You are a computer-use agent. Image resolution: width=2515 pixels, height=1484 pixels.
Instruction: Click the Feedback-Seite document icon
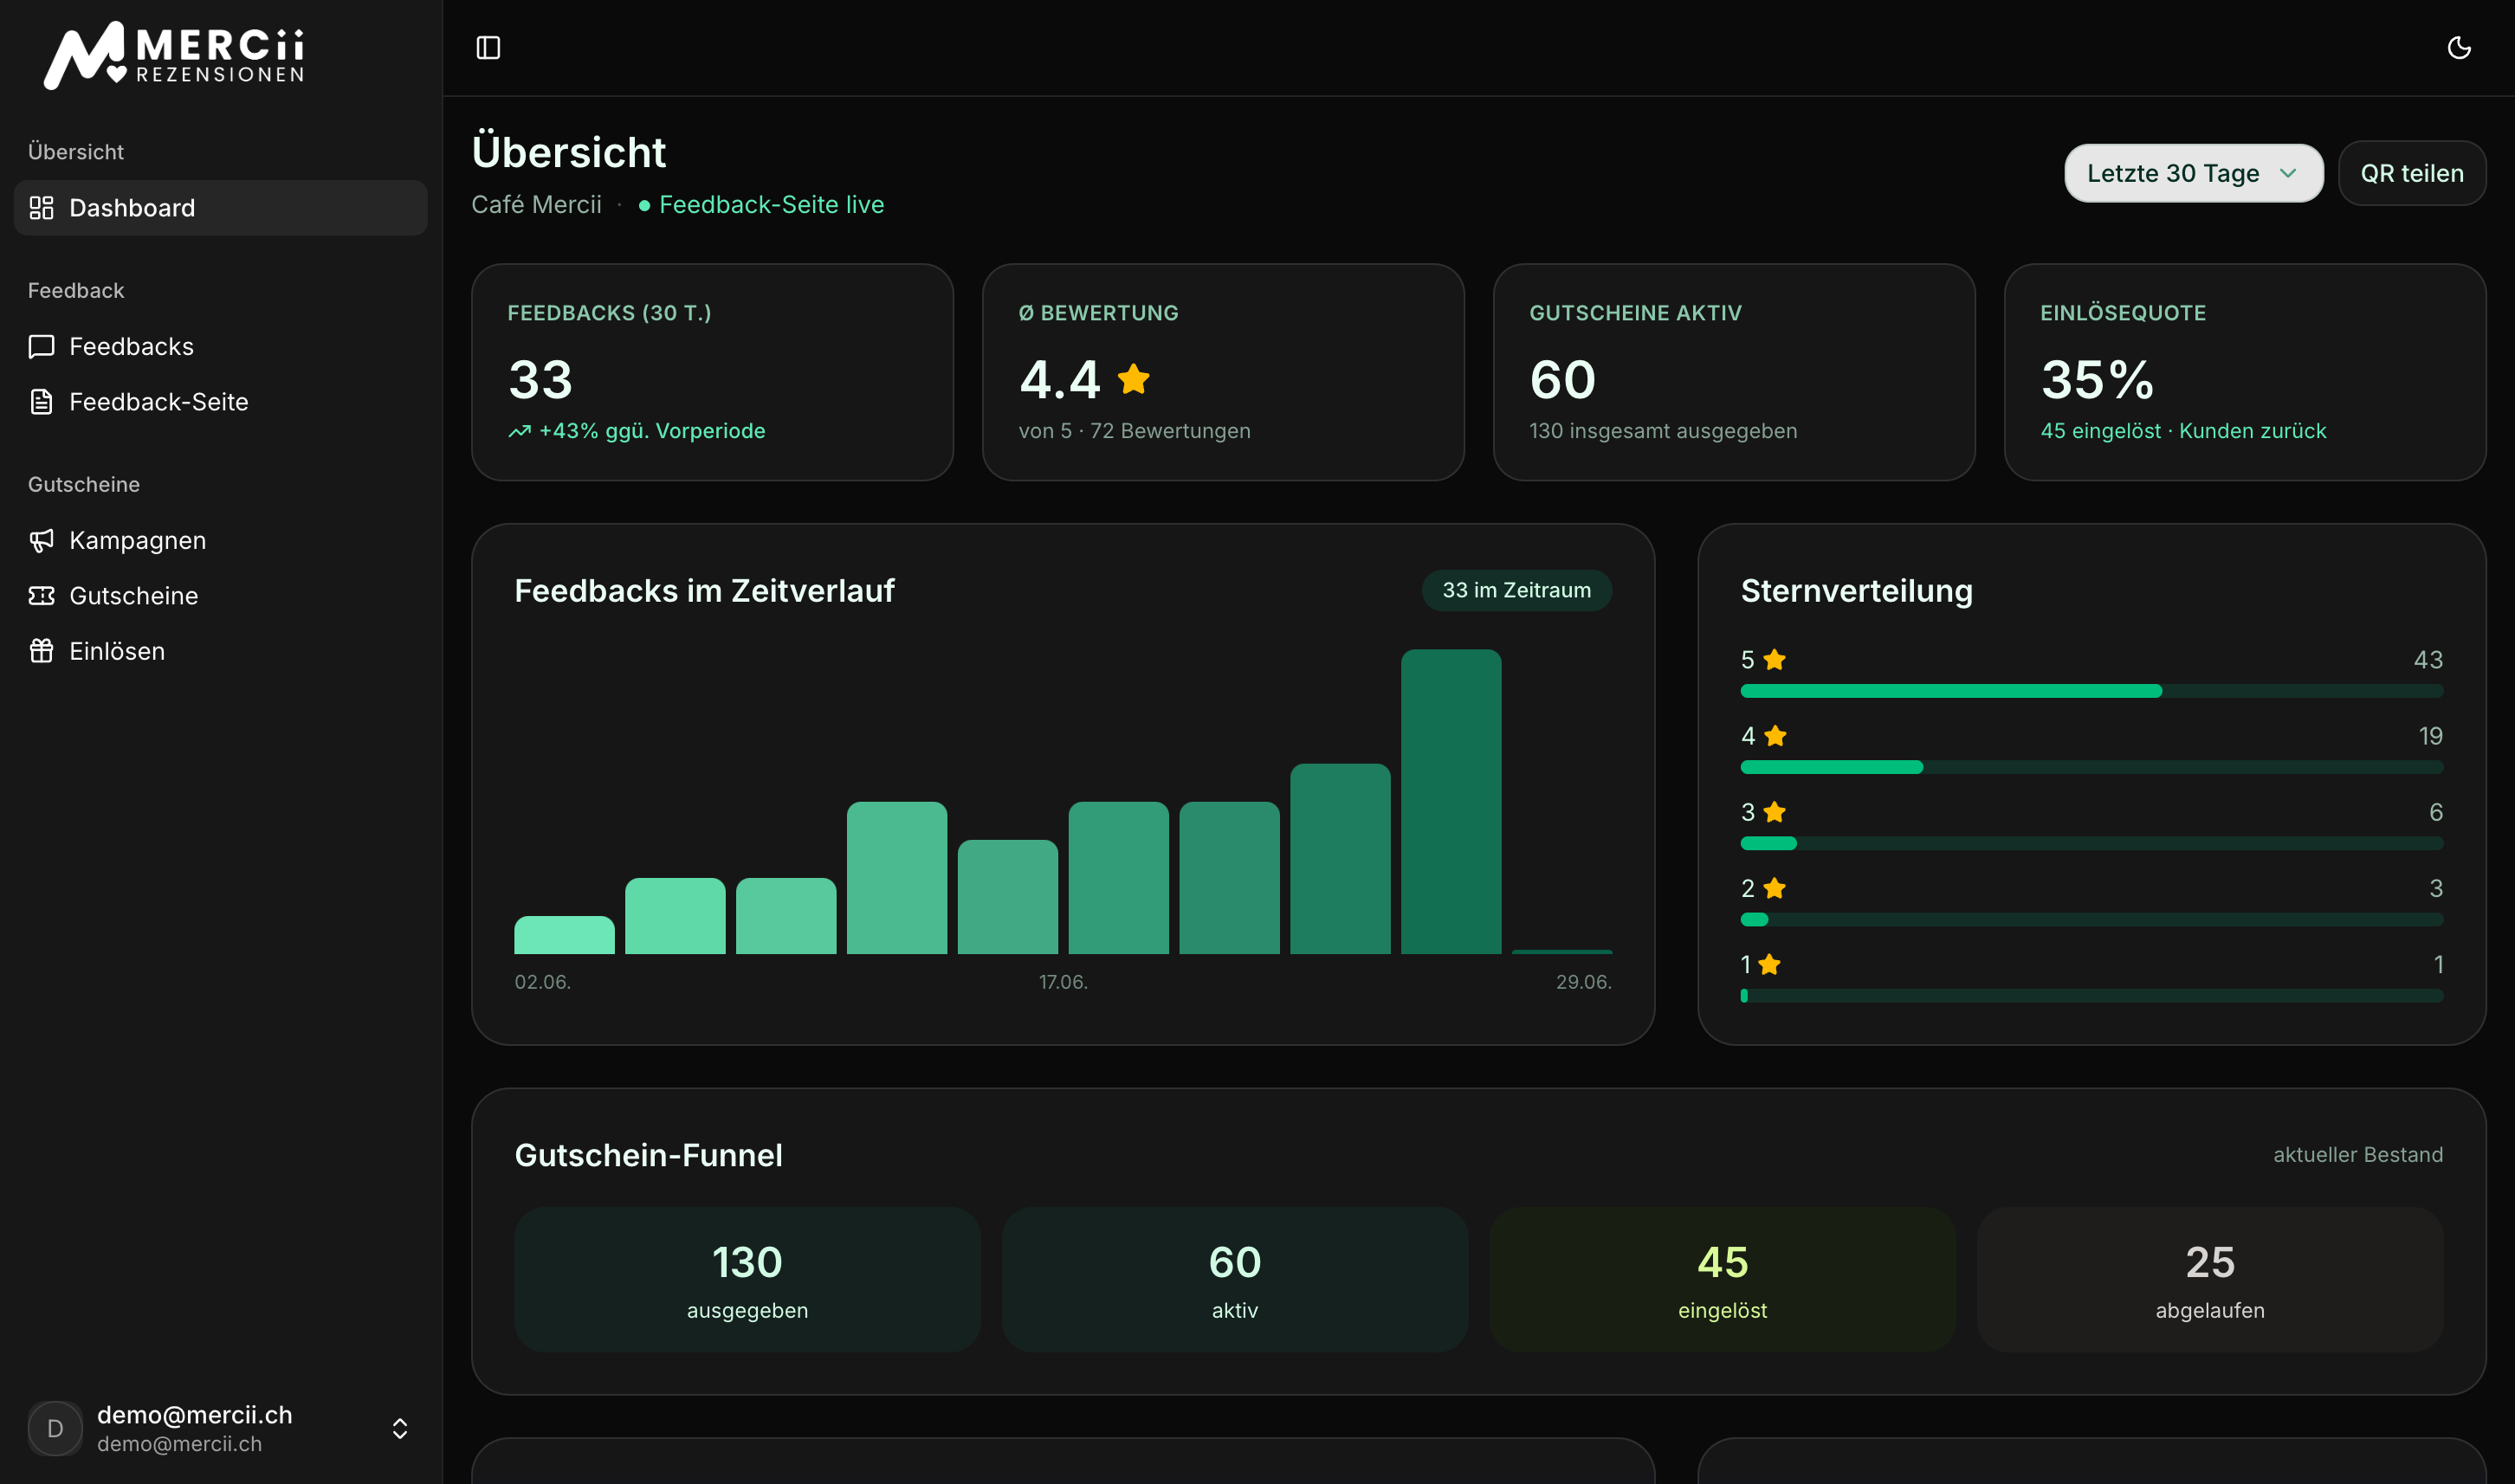click(x=41, y=402)
